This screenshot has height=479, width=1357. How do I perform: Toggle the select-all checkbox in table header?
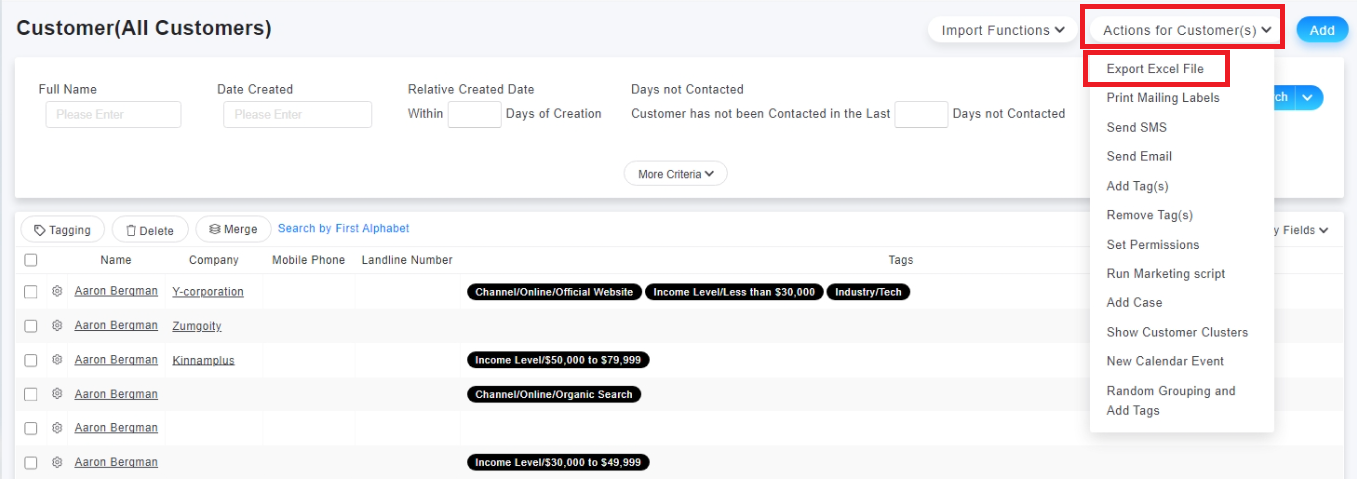(x=31, y=260)
